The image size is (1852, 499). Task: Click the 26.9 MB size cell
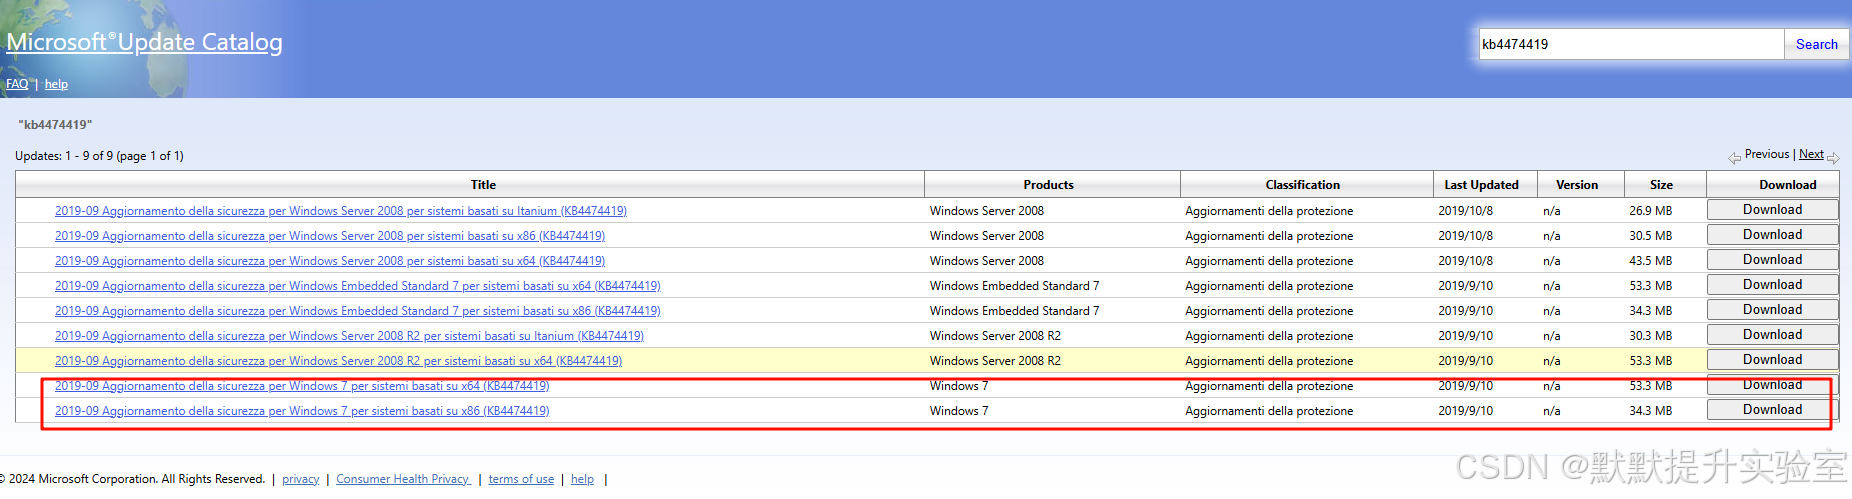[x=1650, y=211]
